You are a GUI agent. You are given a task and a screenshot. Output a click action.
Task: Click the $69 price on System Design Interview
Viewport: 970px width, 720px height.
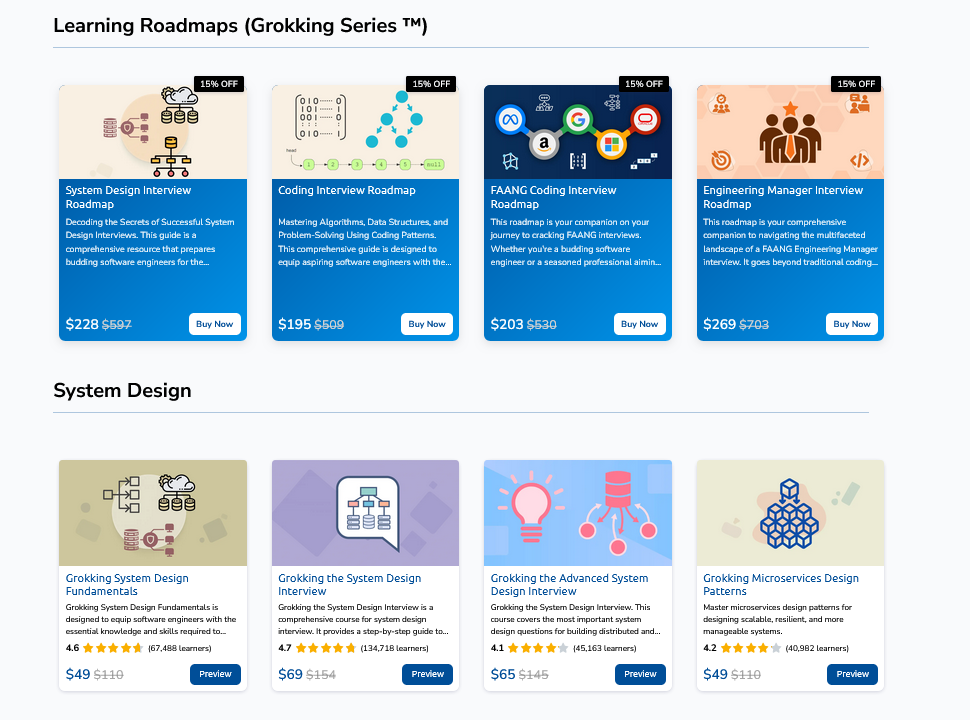291,674
